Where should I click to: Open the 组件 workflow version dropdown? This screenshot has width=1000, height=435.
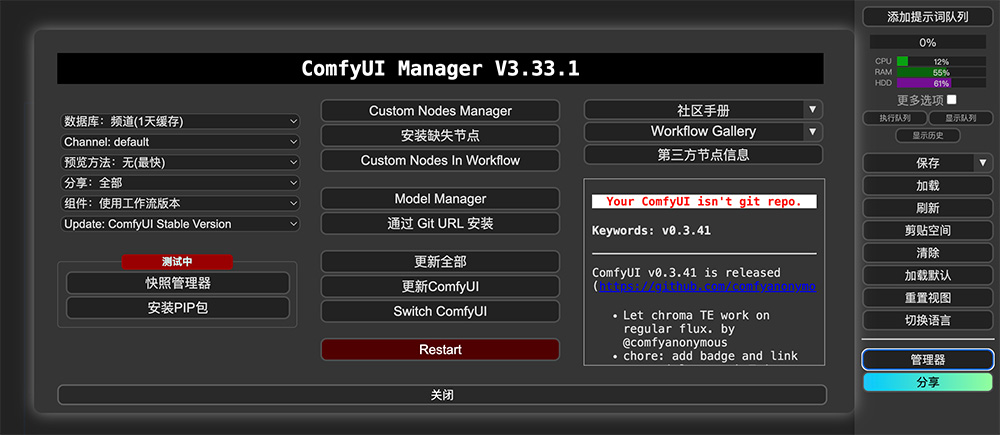pos(181,203)
